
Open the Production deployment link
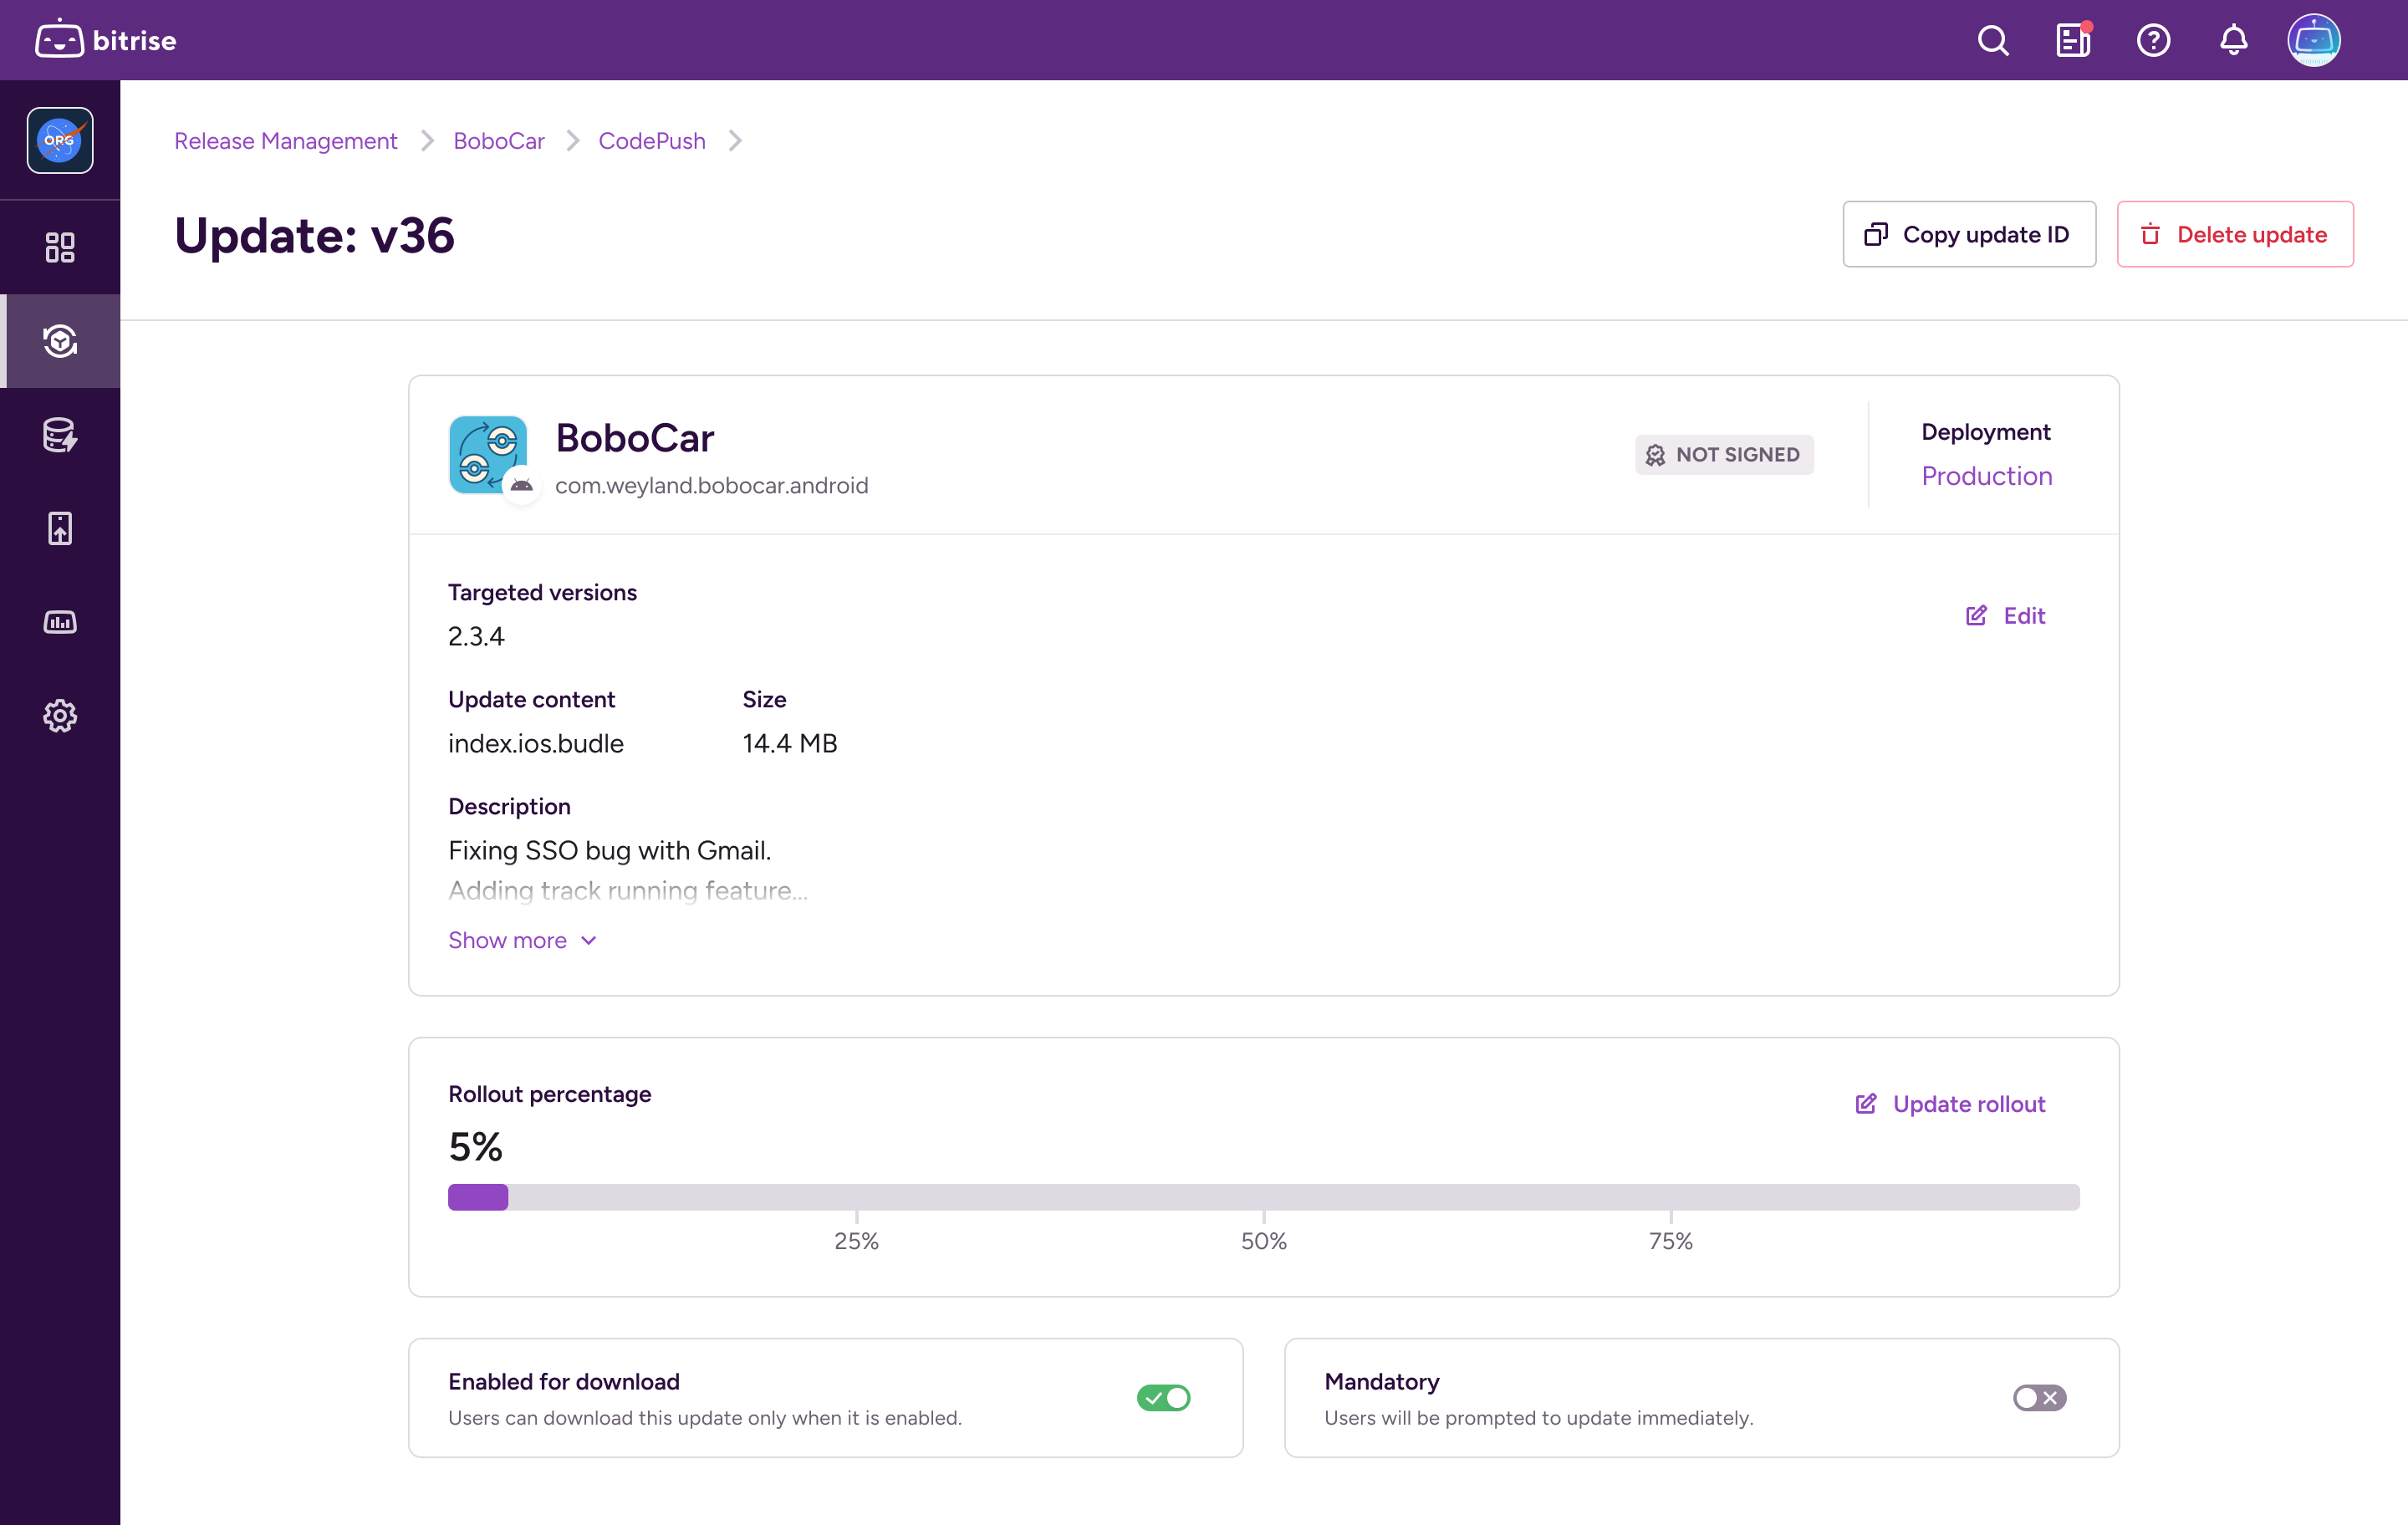coord(1986,476)
